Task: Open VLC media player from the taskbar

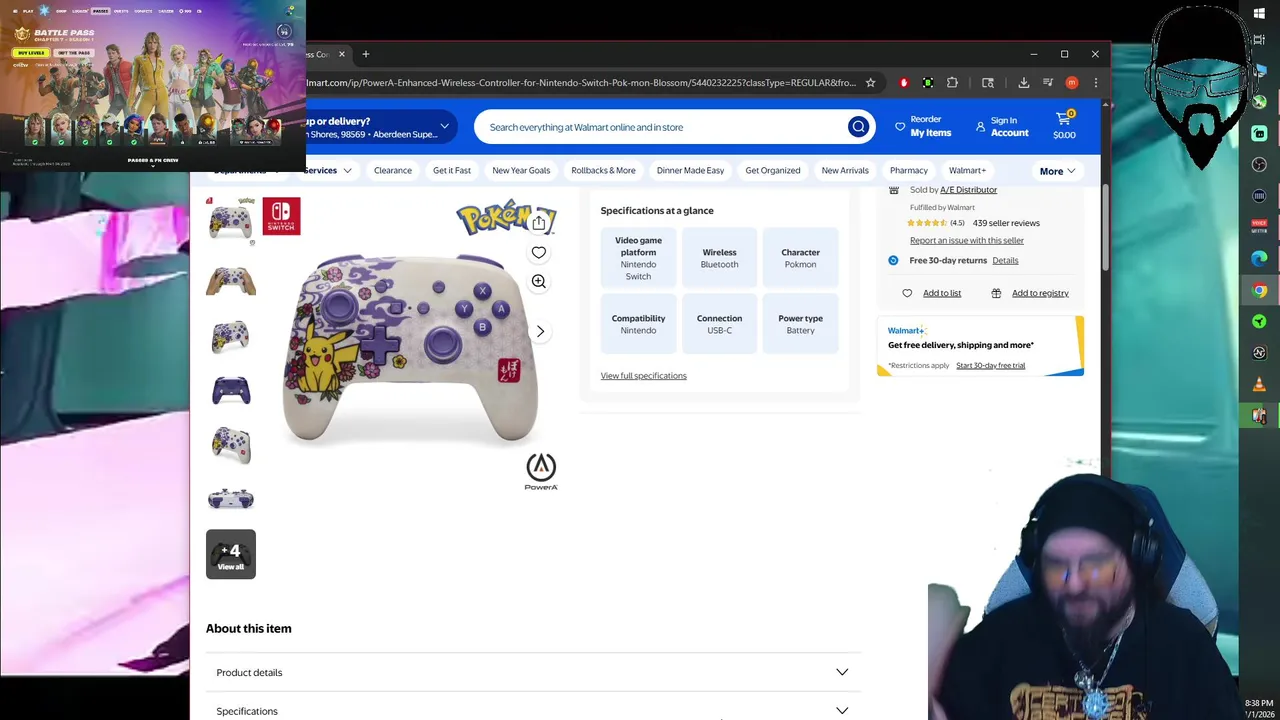Action: (x=1259, y=384)
